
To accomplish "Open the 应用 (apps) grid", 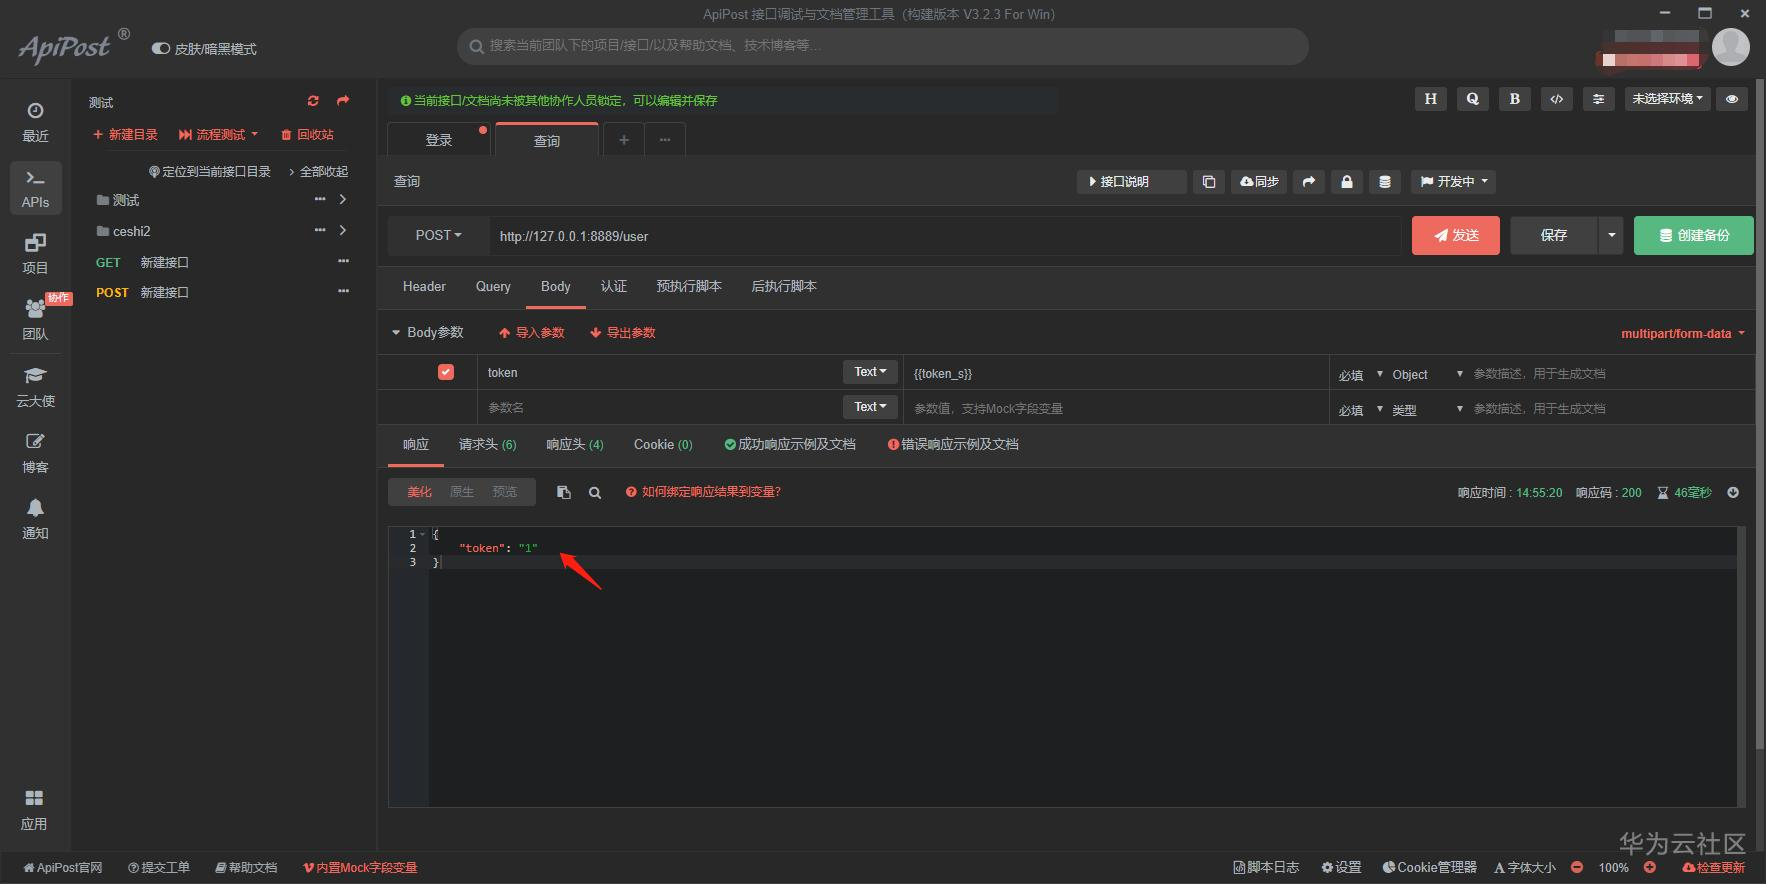I will (x=34, y=810).
